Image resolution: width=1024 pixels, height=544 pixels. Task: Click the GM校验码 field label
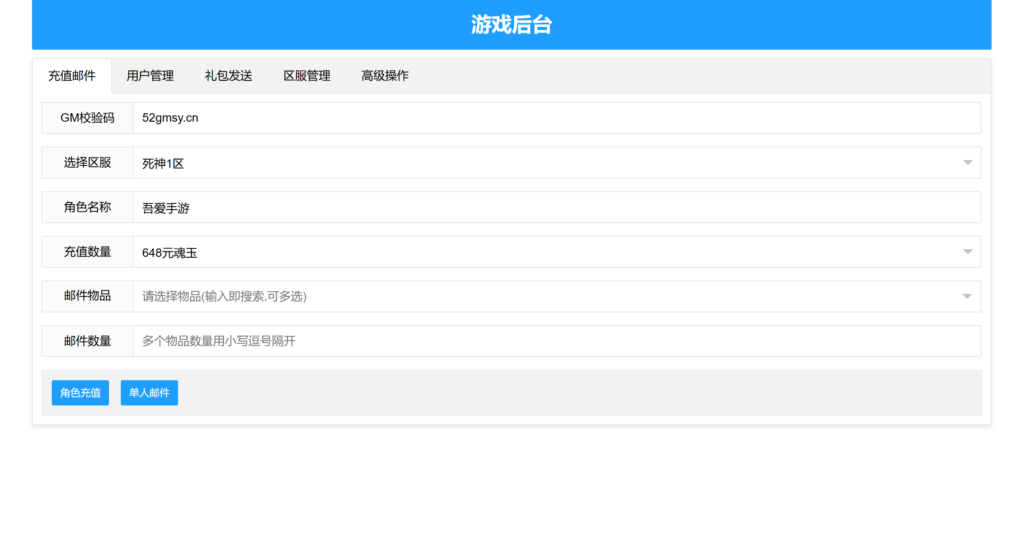(x=87, y=118)
